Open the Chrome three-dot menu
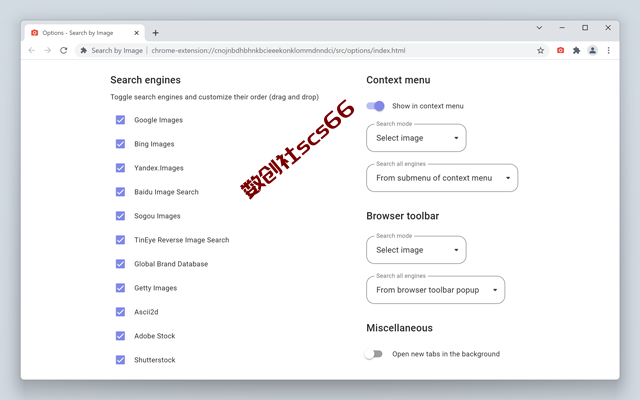This screenshot has width=640, height=400. 608,50
